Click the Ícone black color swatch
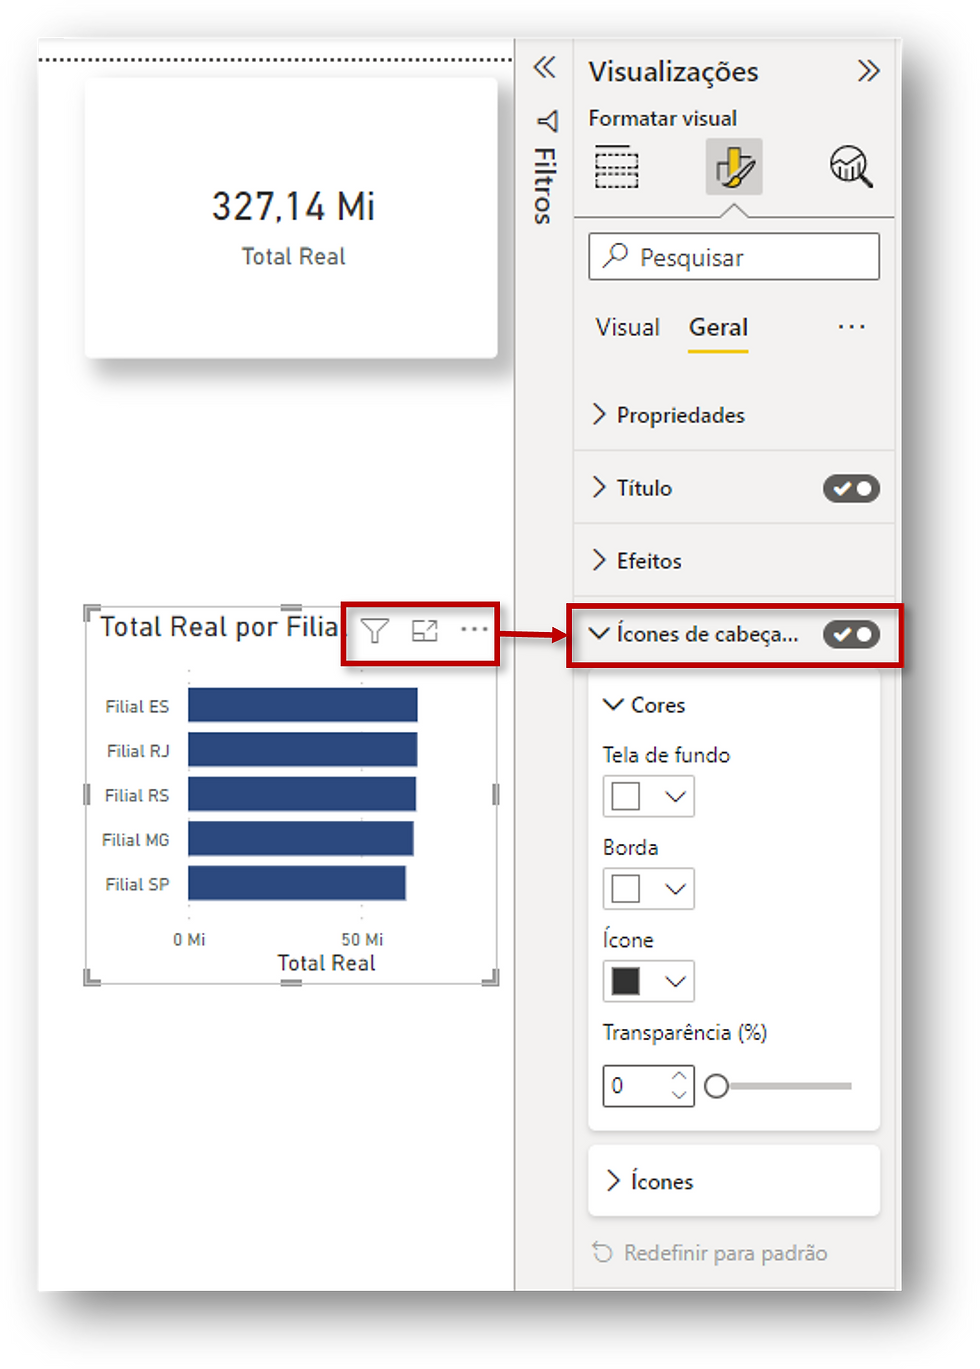This screenshot has width=980, height=1369. pos(626,982)
